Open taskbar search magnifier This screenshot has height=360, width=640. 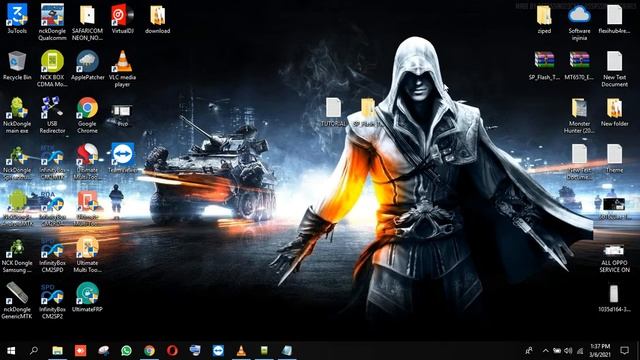click(34, 351)
